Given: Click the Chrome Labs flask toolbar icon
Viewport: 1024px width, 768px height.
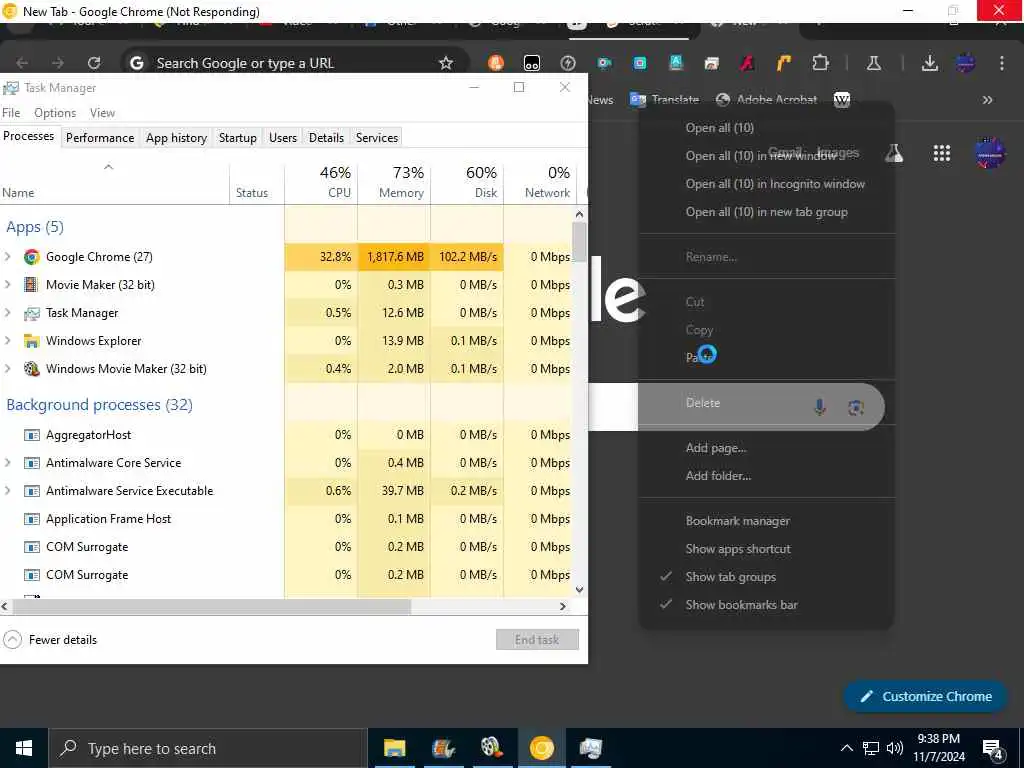Looking at the screenshot, I should 874,63.
